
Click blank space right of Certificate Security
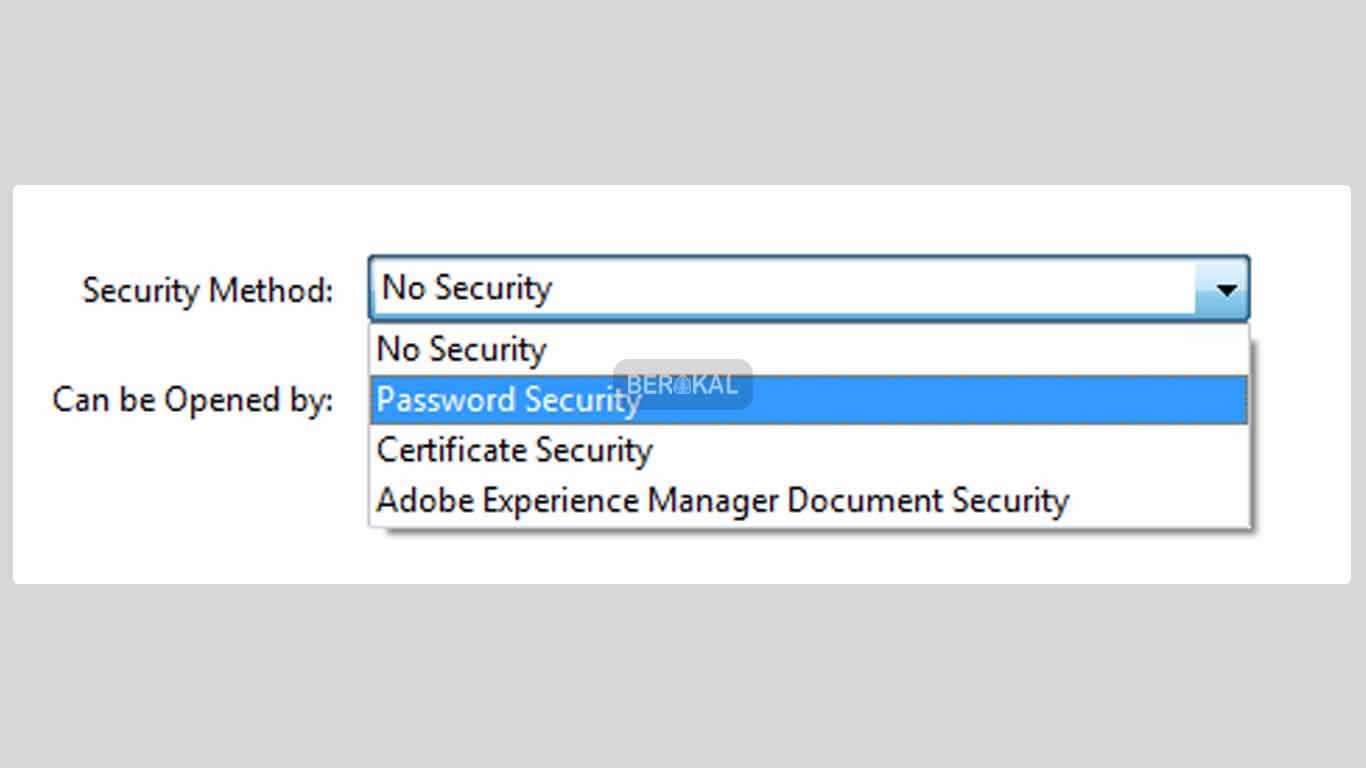point(950,450)
